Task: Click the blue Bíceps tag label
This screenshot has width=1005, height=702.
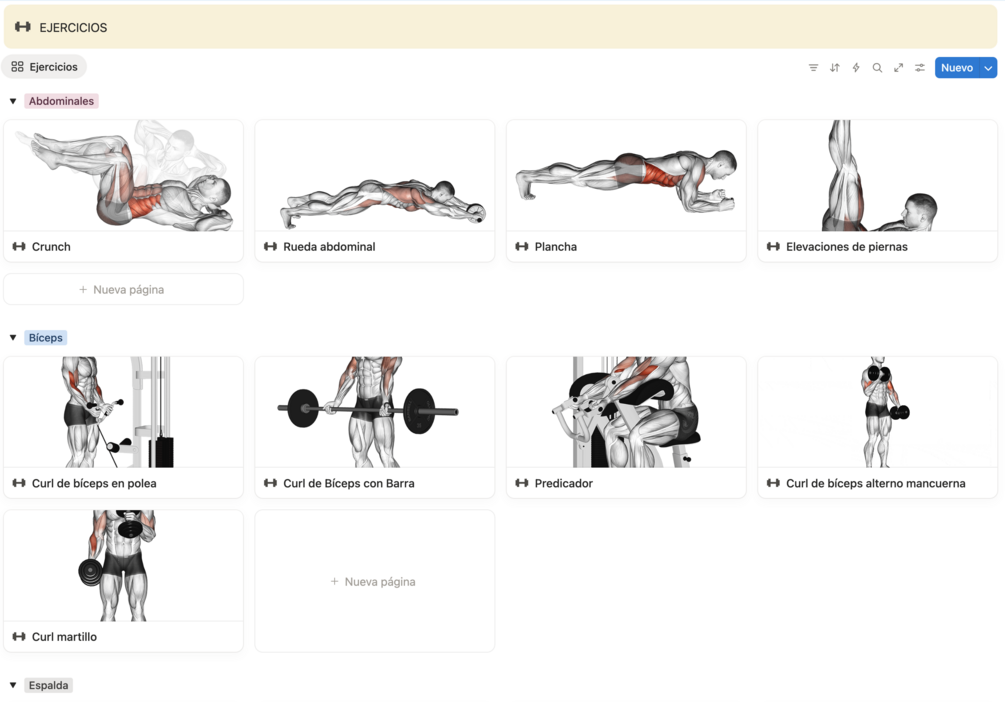Action: (46, 337)
